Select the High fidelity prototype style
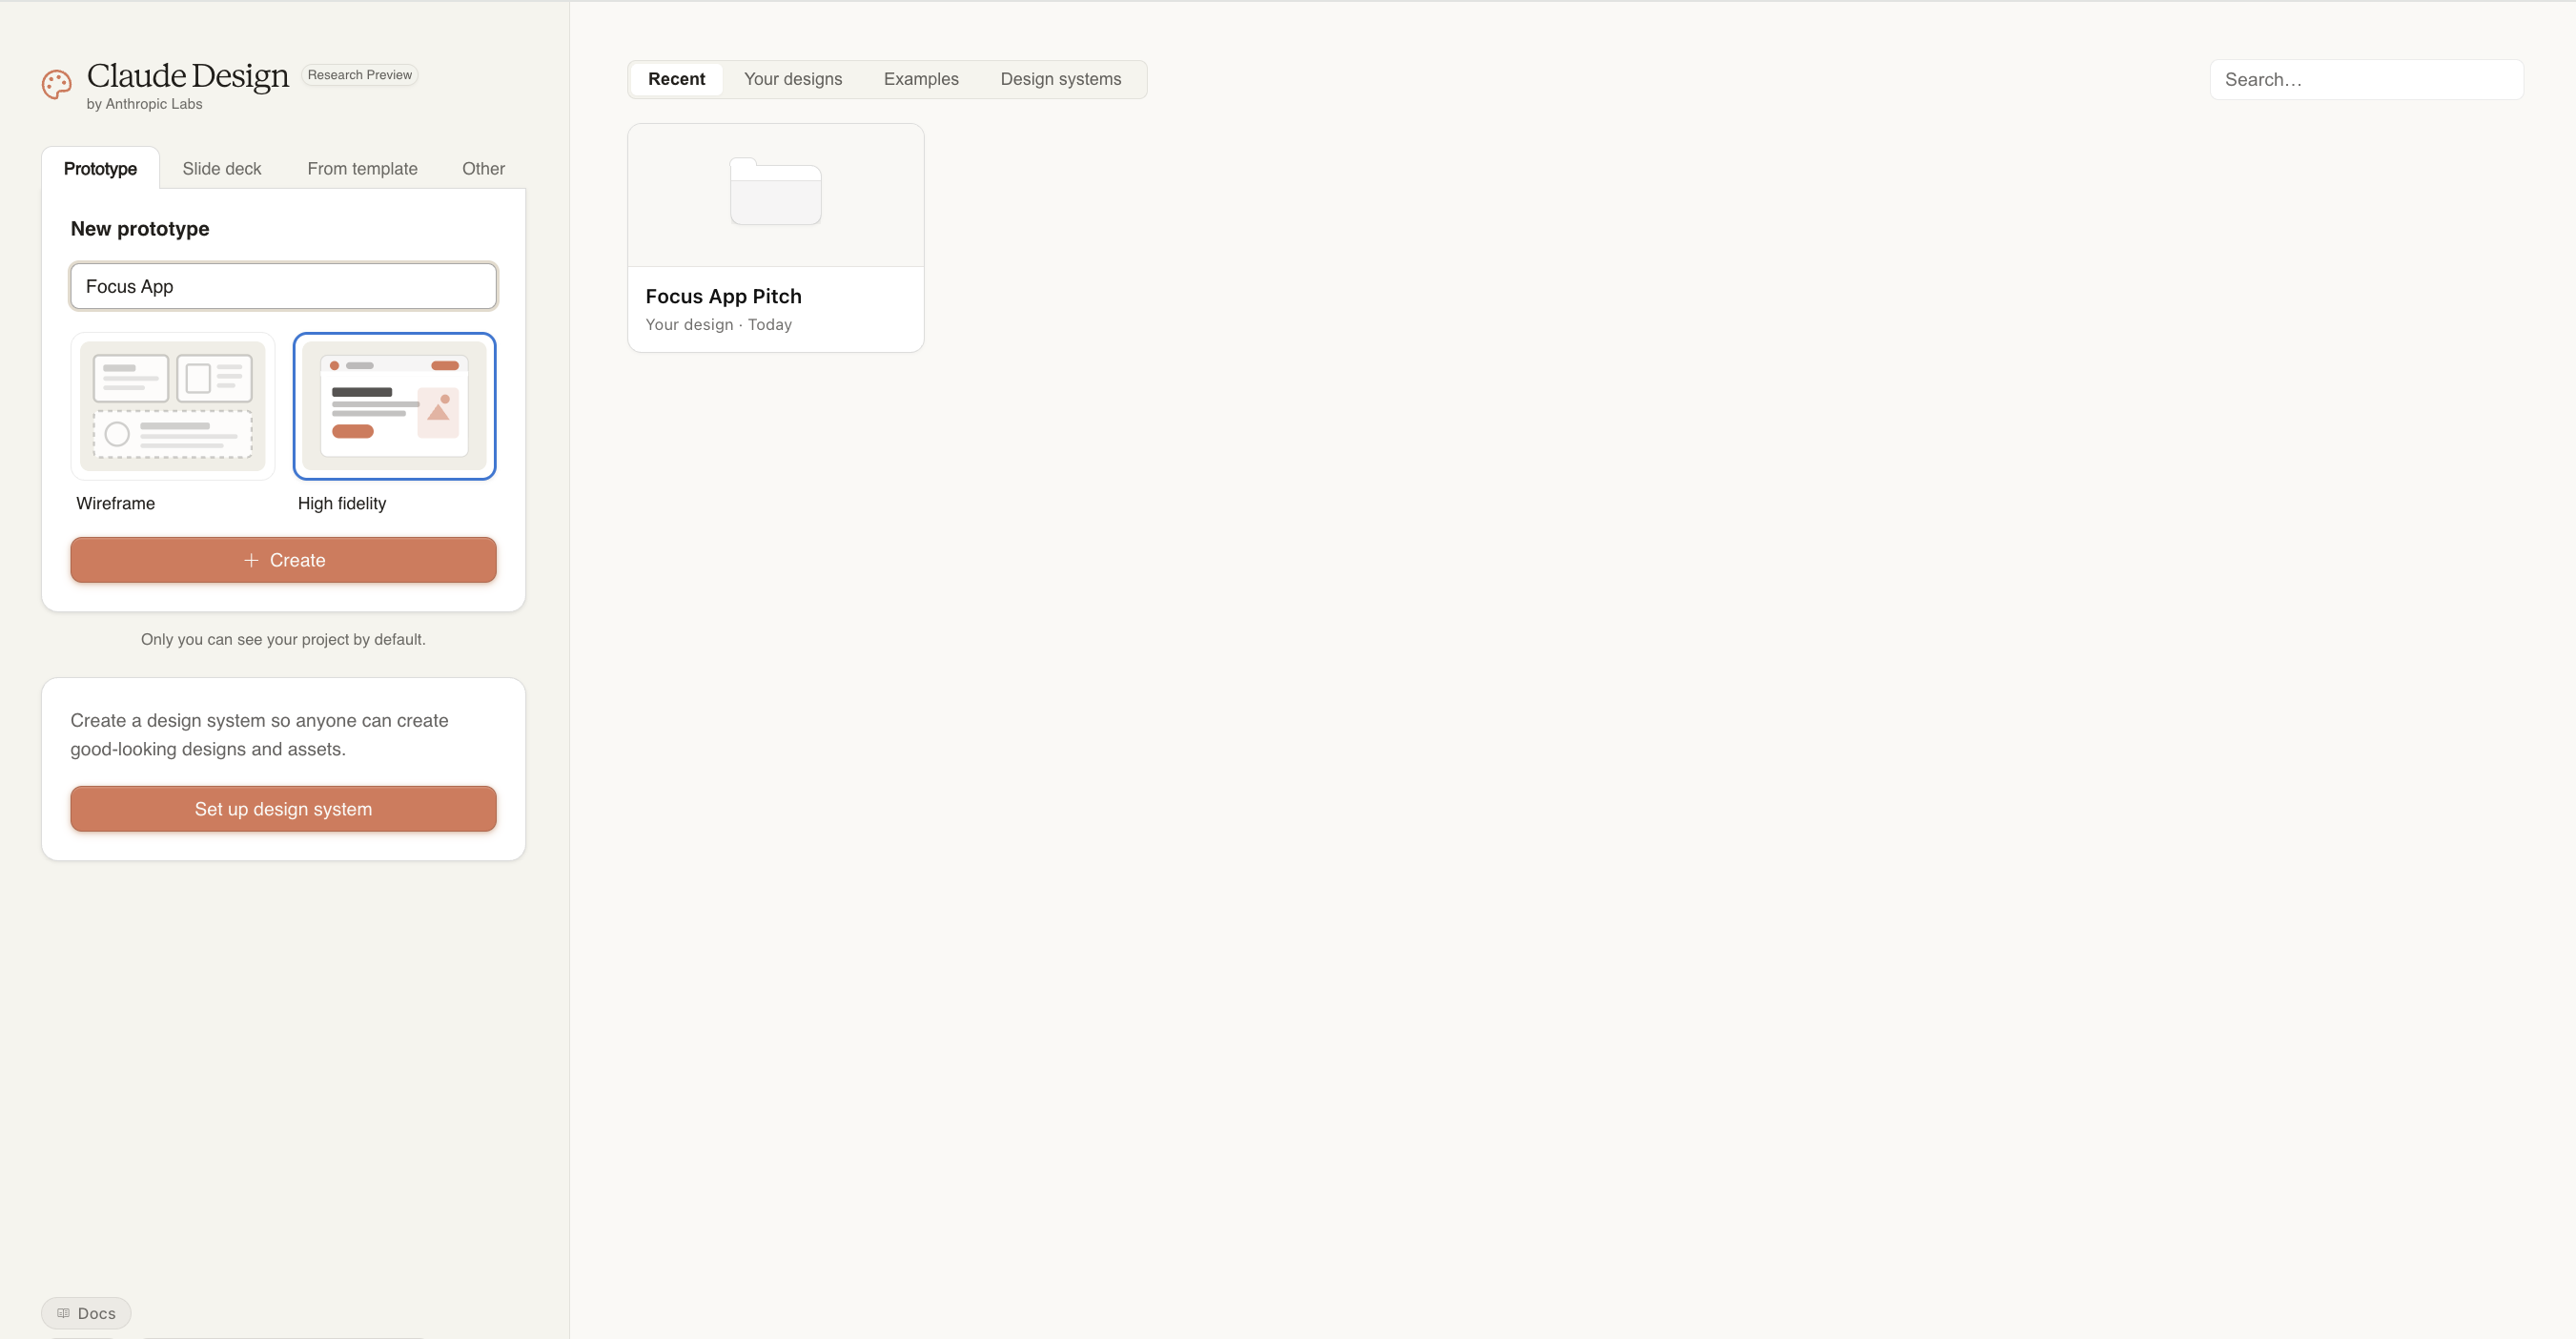The width and height of the screenshot is (2576, 1339). [394, 405]
